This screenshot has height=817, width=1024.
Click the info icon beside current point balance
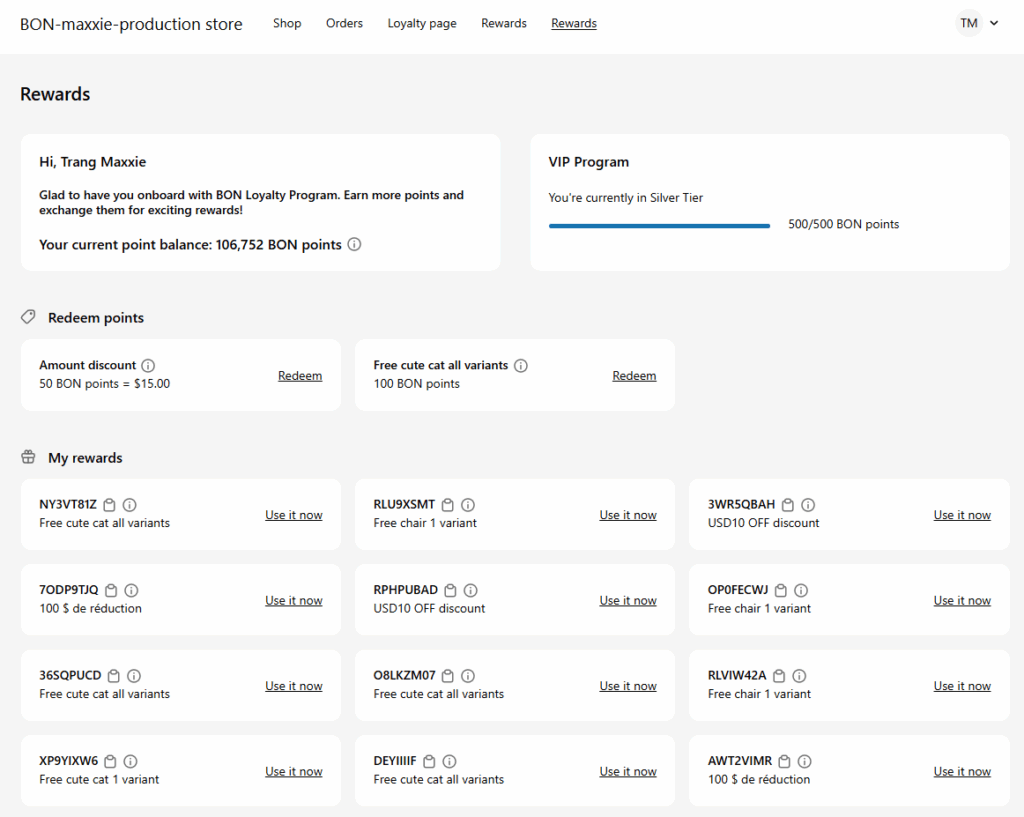click(x=355, y=244)
